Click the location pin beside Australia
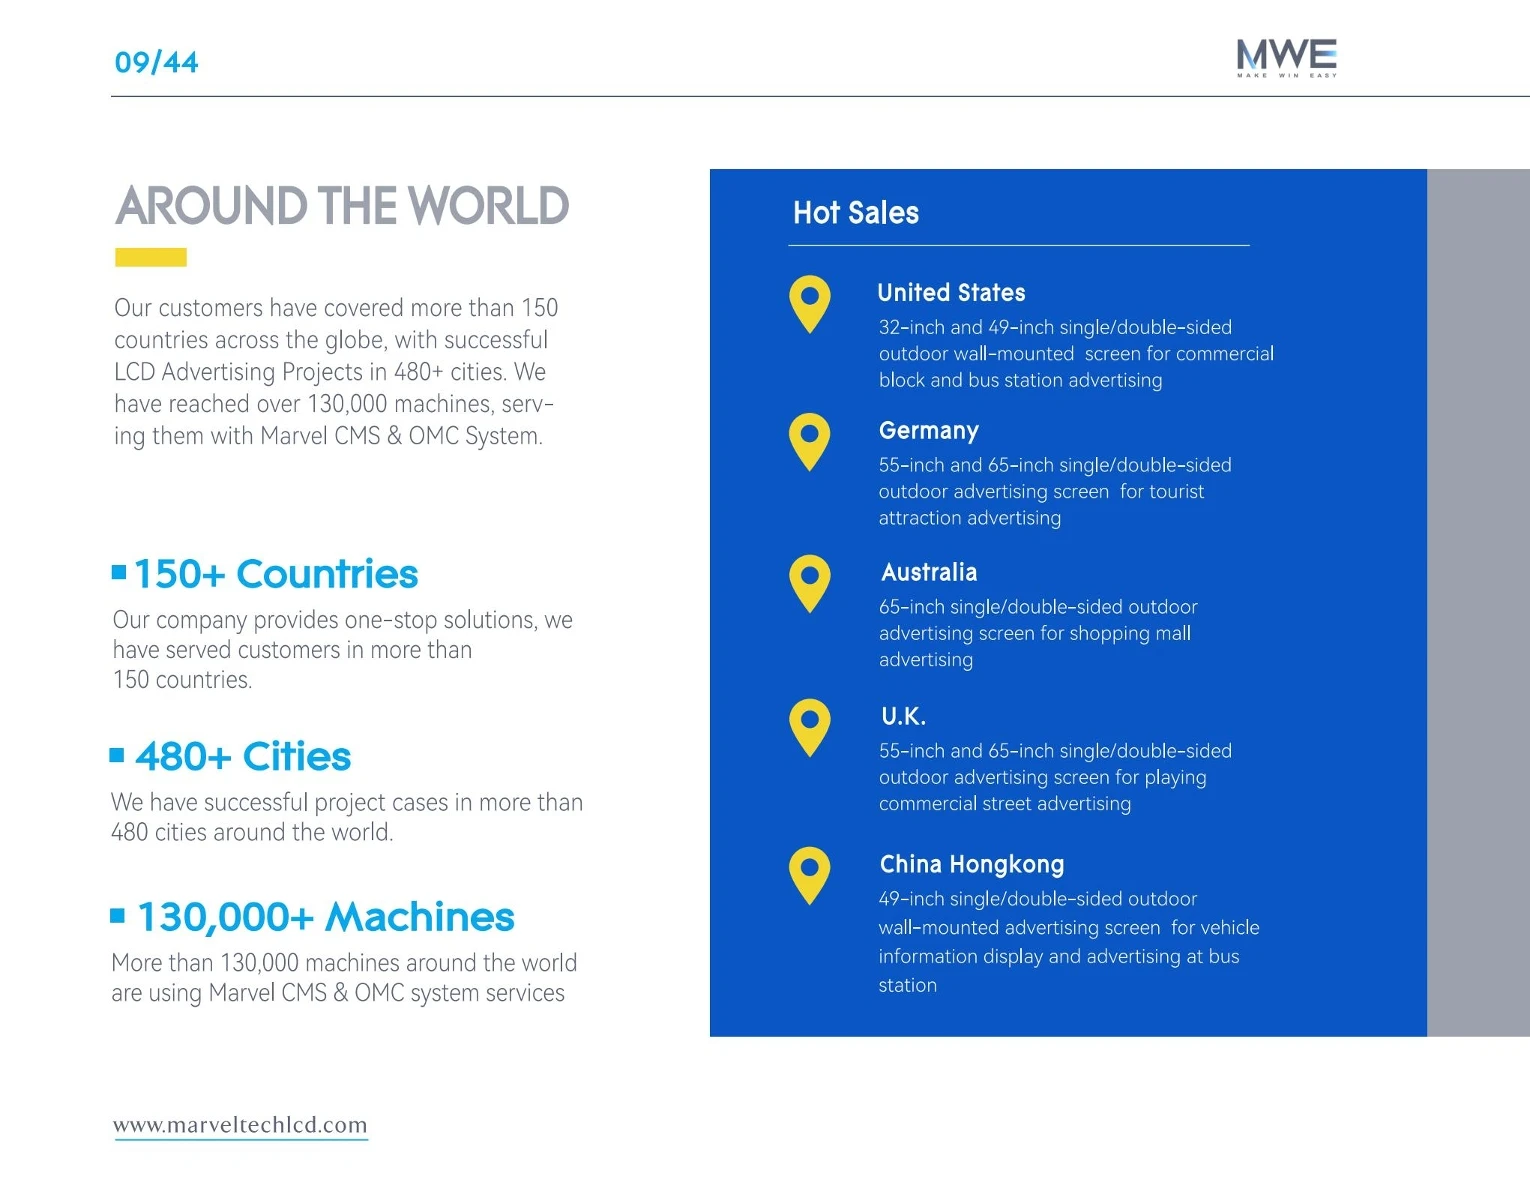 click(810, 584)
